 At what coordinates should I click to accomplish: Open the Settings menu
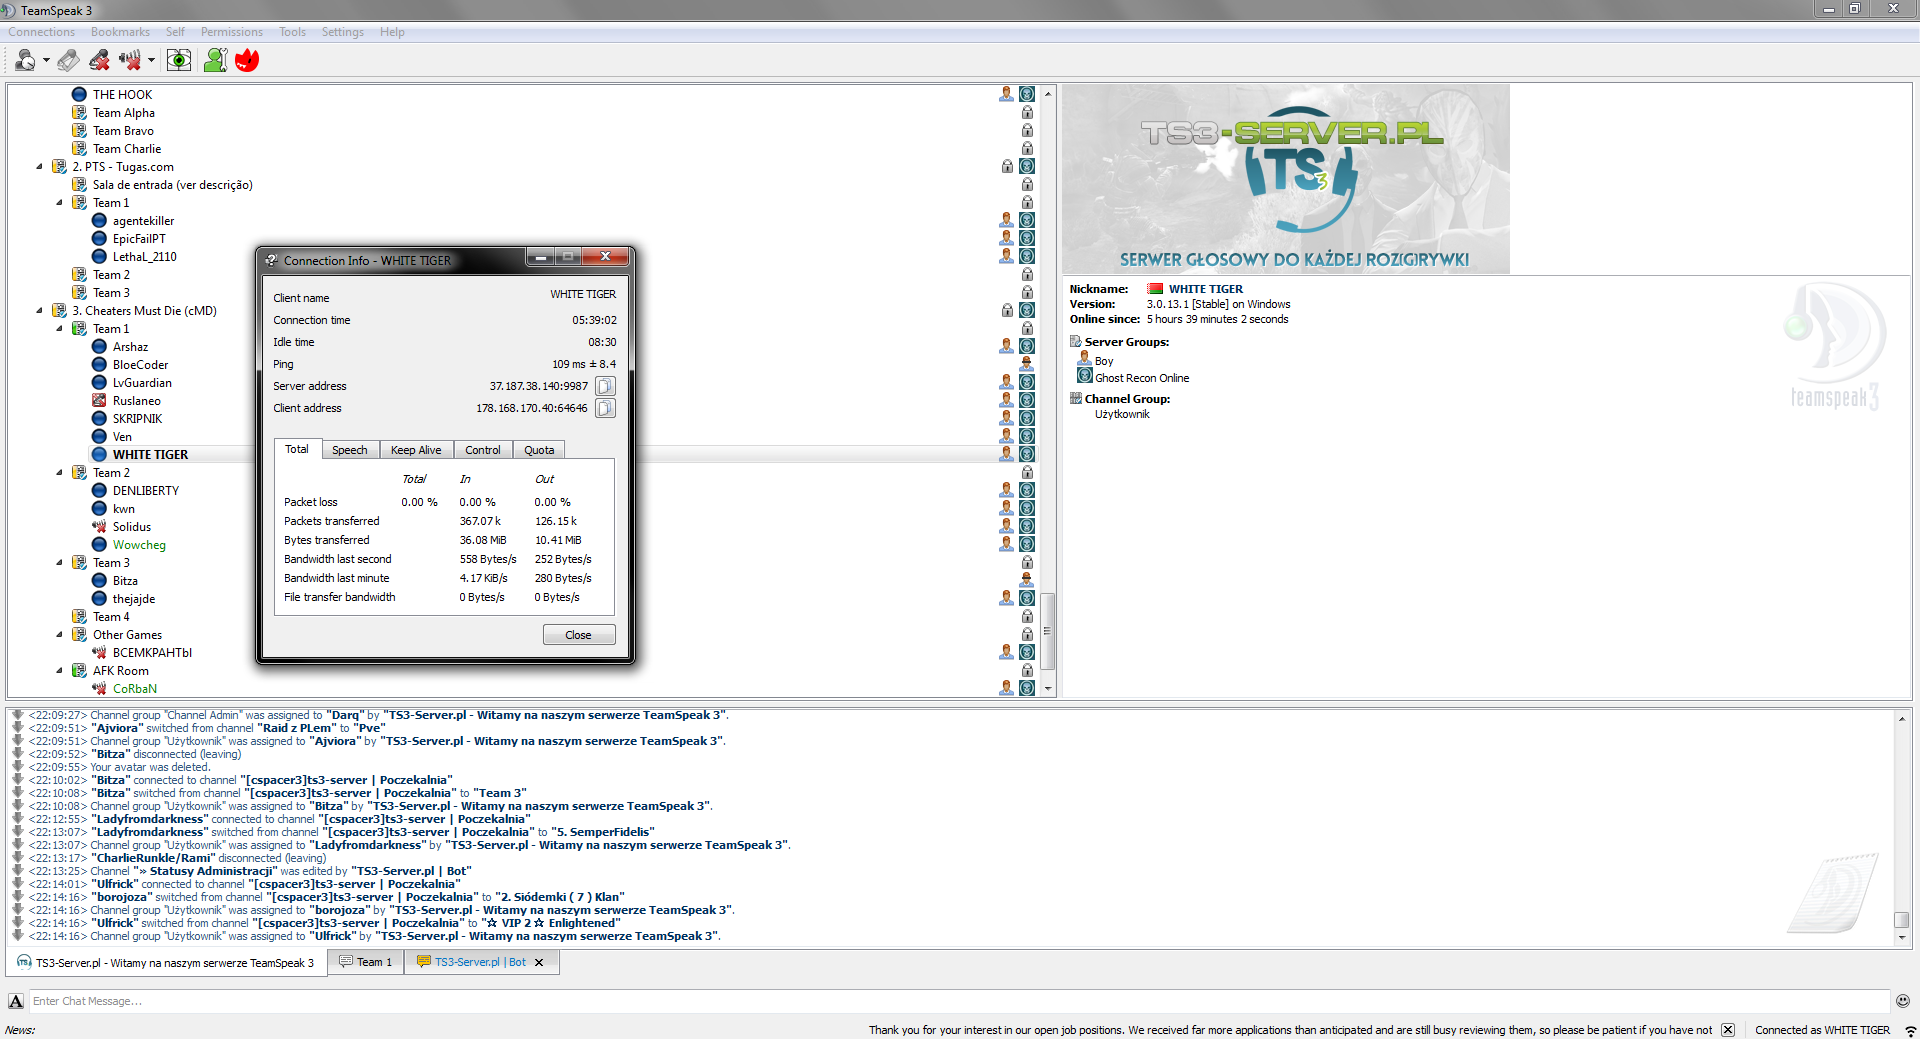pyautogui.click(x=343, y=32)
